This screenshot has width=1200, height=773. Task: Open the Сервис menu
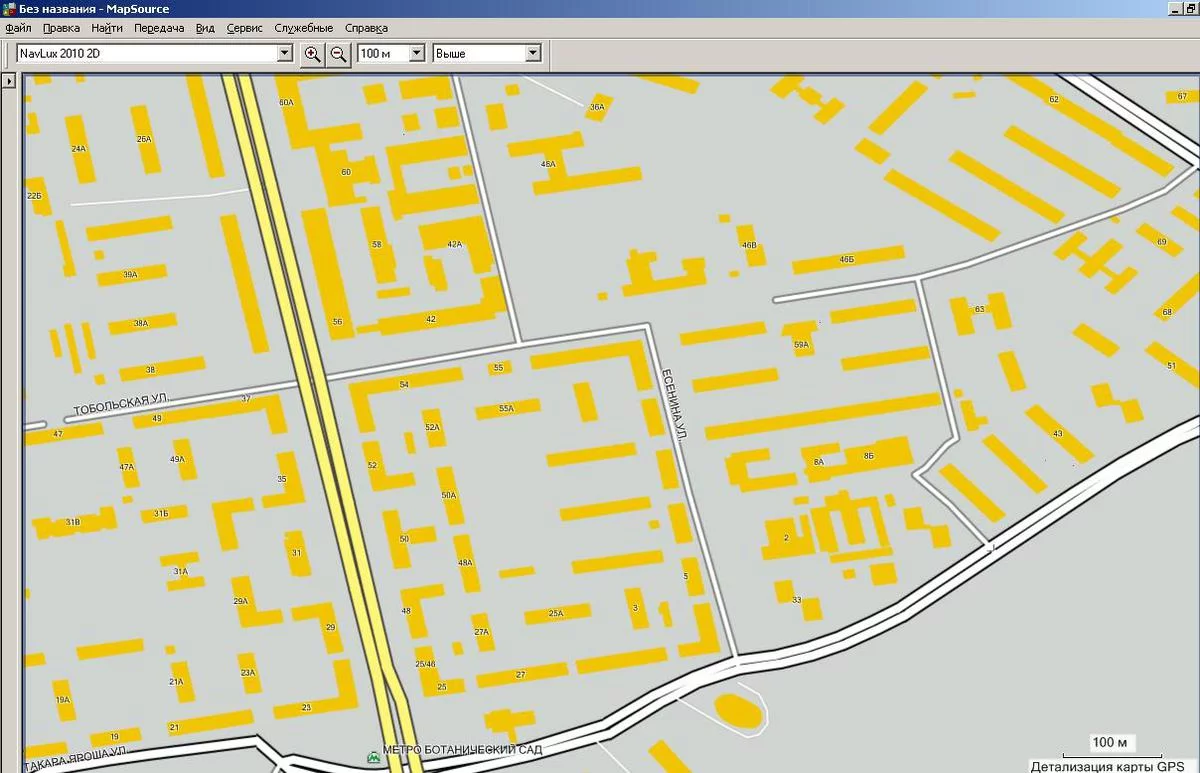click(246, 28)
